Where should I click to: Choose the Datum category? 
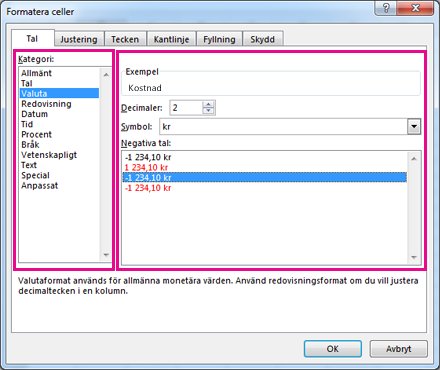pos(59,114)
